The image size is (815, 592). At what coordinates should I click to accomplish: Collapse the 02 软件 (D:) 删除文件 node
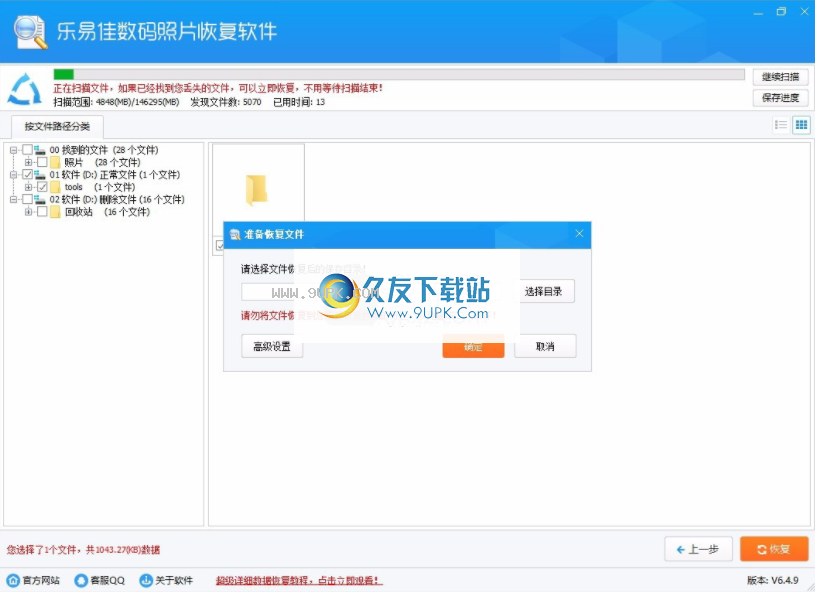14,200
